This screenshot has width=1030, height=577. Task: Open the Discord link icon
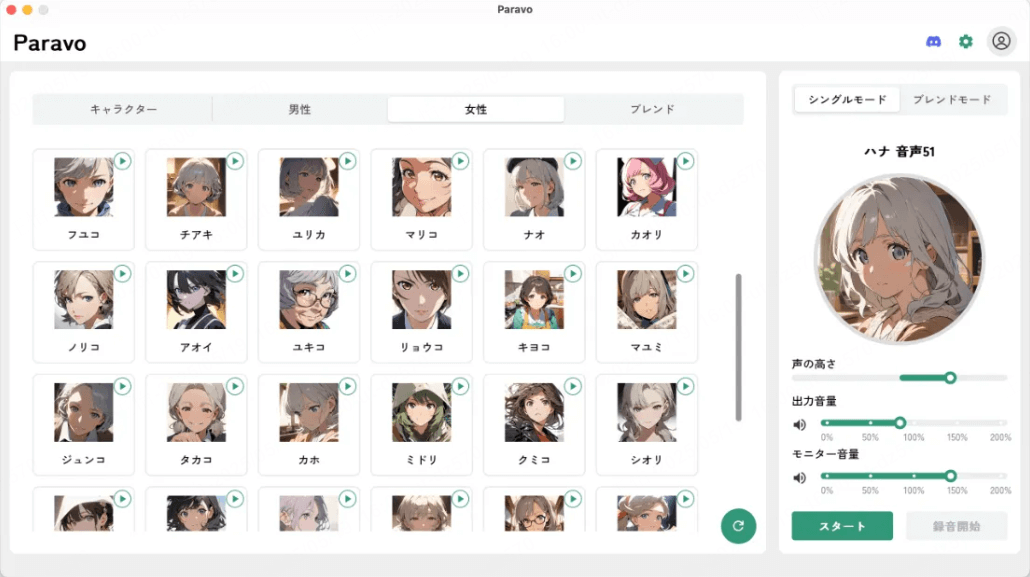933,42
